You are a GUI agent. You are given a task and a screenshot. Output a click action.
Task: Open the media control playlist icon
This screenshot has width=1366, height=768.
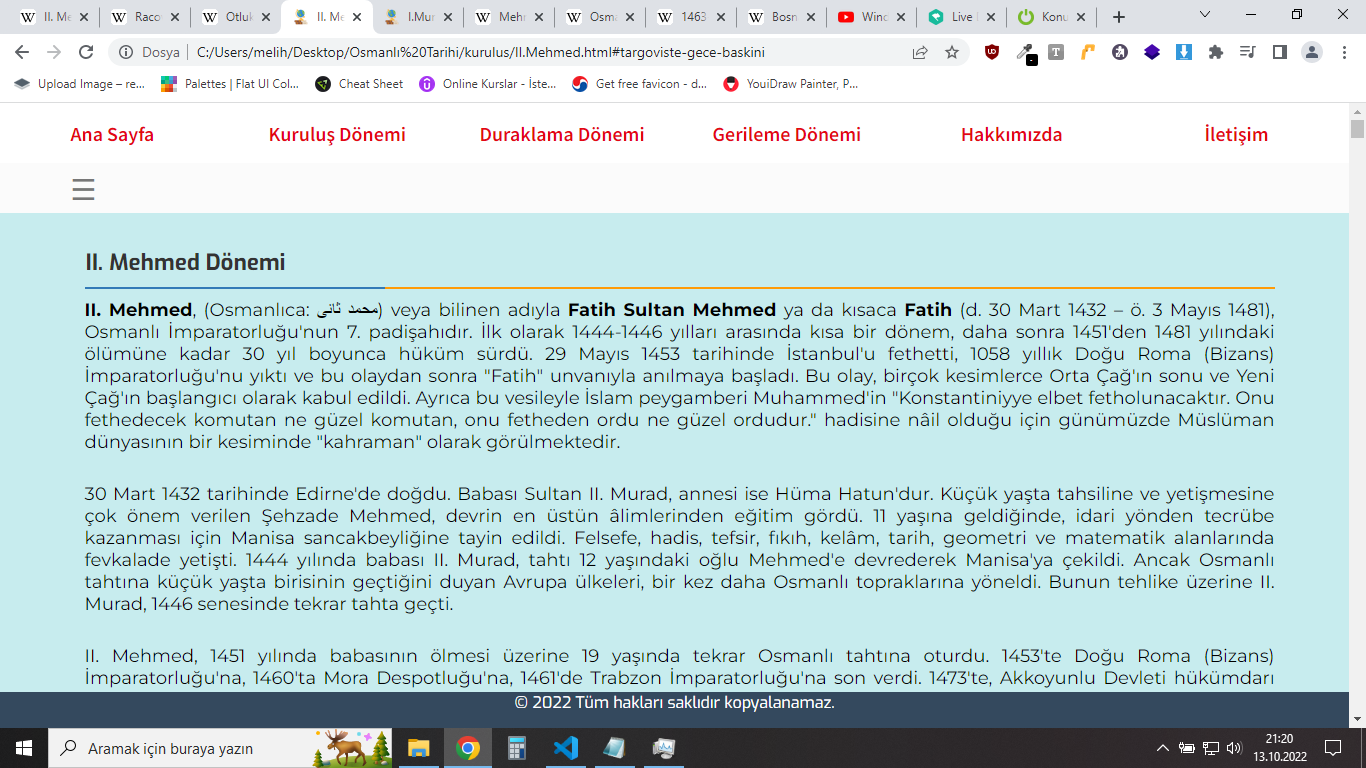[1247, 52]
